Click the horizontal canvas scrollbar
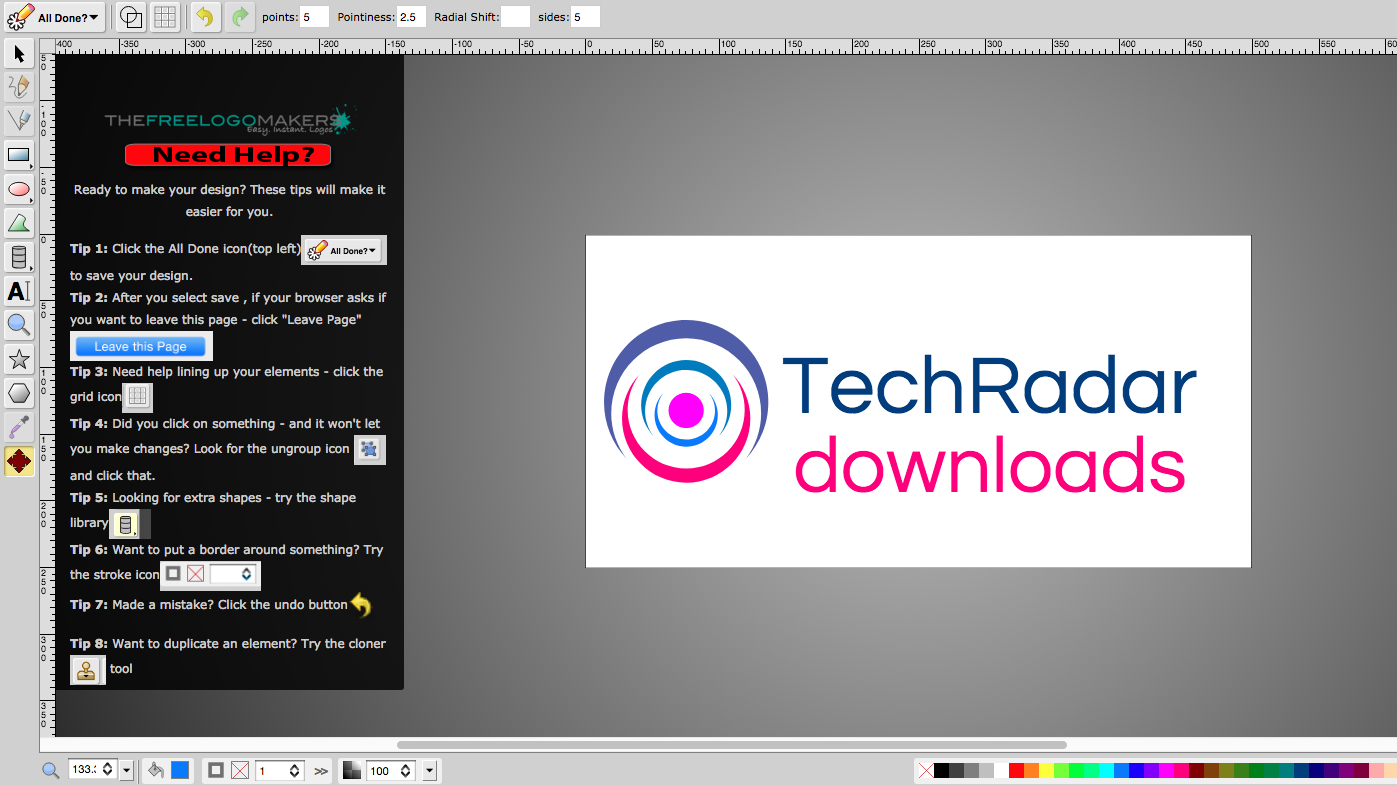1397x786 pixels. click(x=732, y=745)
